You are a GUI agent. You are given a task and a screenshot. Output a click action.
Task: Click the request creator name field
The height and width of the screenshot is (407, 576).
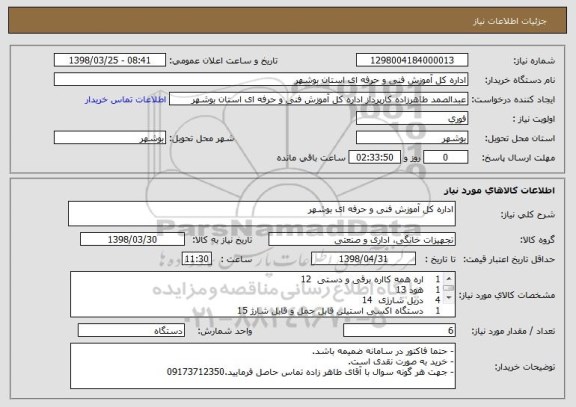pos(318,99)
